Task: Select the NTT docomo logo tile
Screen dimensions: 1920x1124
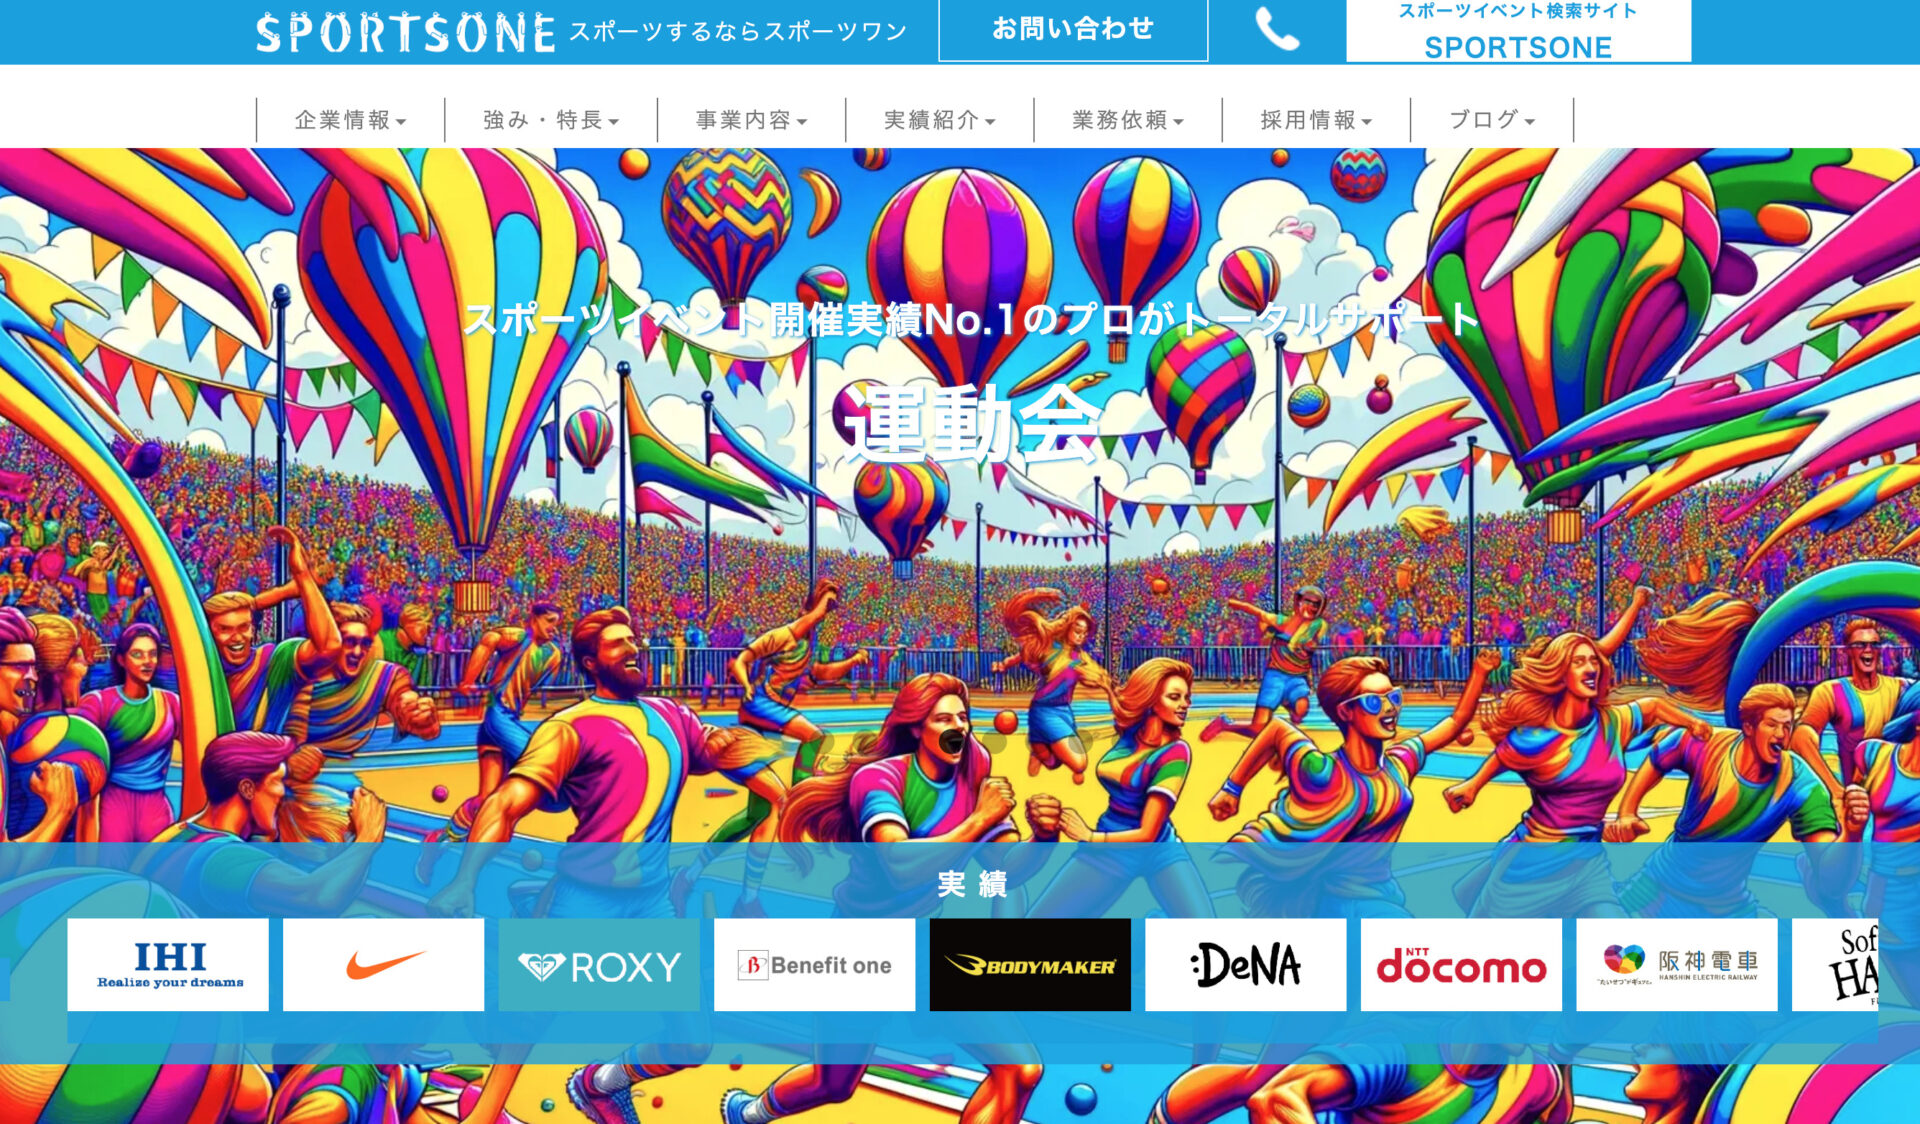Action: (x=1461, y=965)
